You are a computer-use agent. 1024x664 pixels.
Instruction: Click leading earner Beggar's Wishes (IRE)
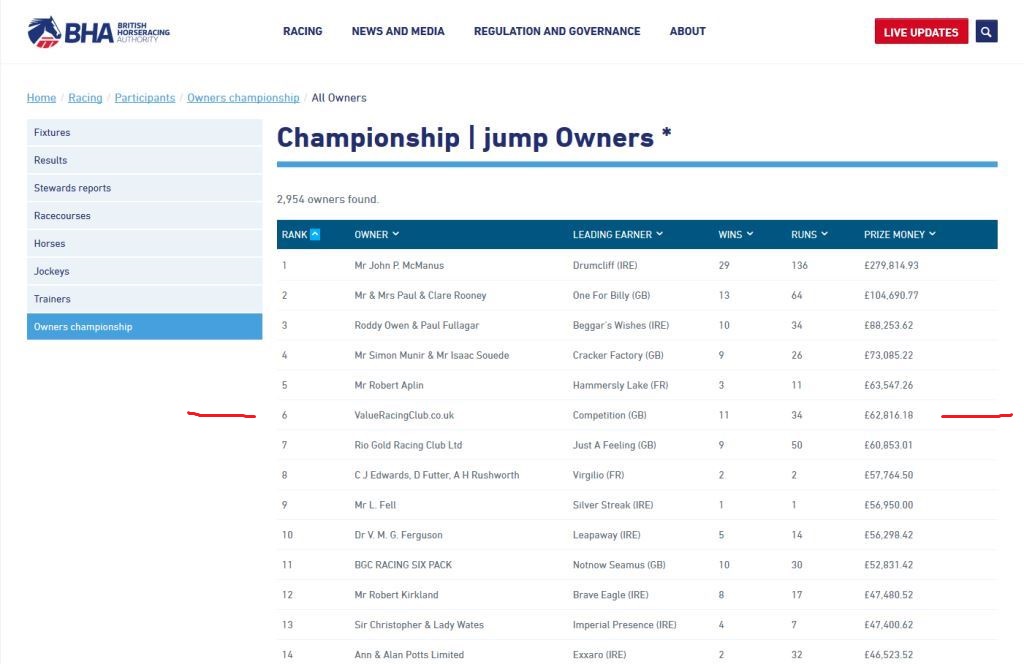point(620,325)
